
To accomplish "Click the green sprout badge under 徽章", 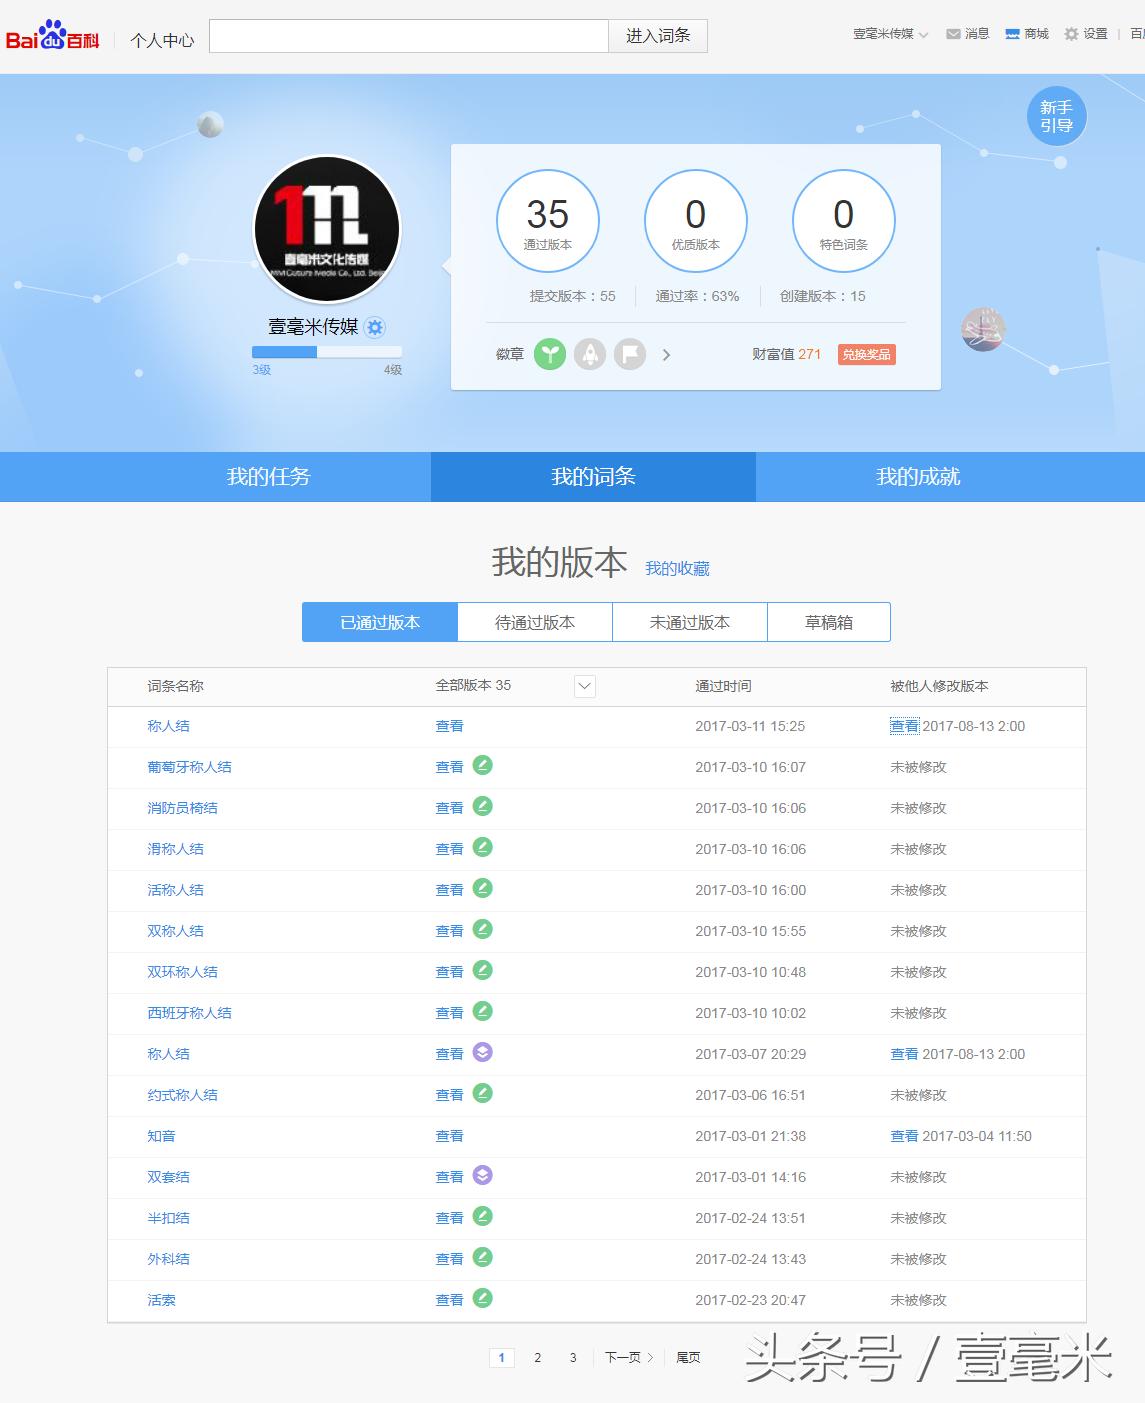I will coord(548,354).
